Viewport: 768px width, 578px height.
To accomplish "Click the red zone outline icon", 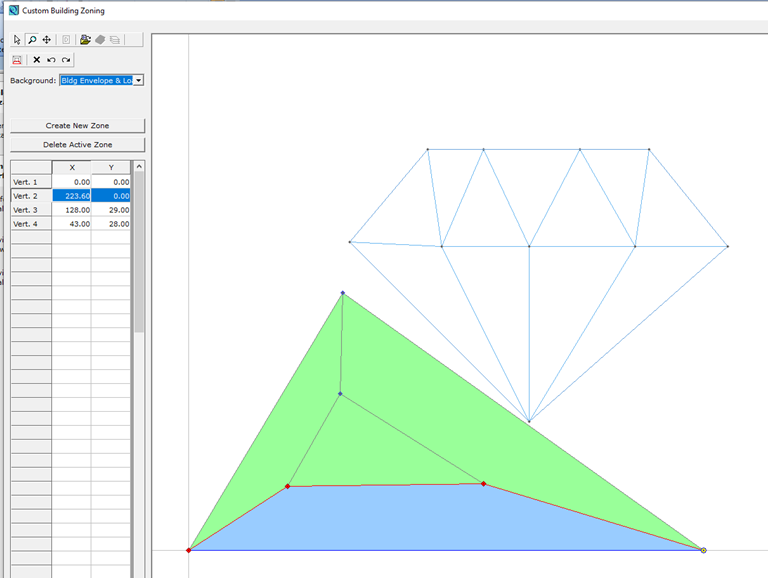I will point(17,60).
